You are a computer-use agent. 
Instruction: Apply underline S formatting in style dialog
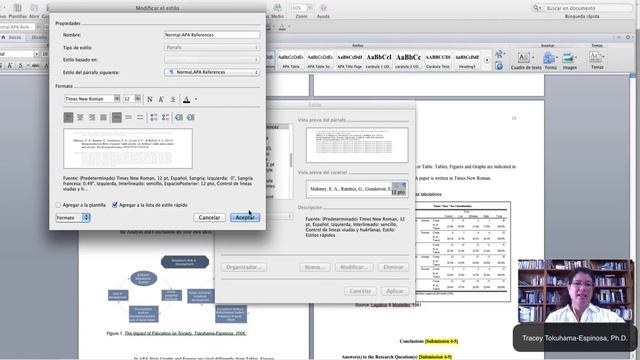tap(173, 99)
